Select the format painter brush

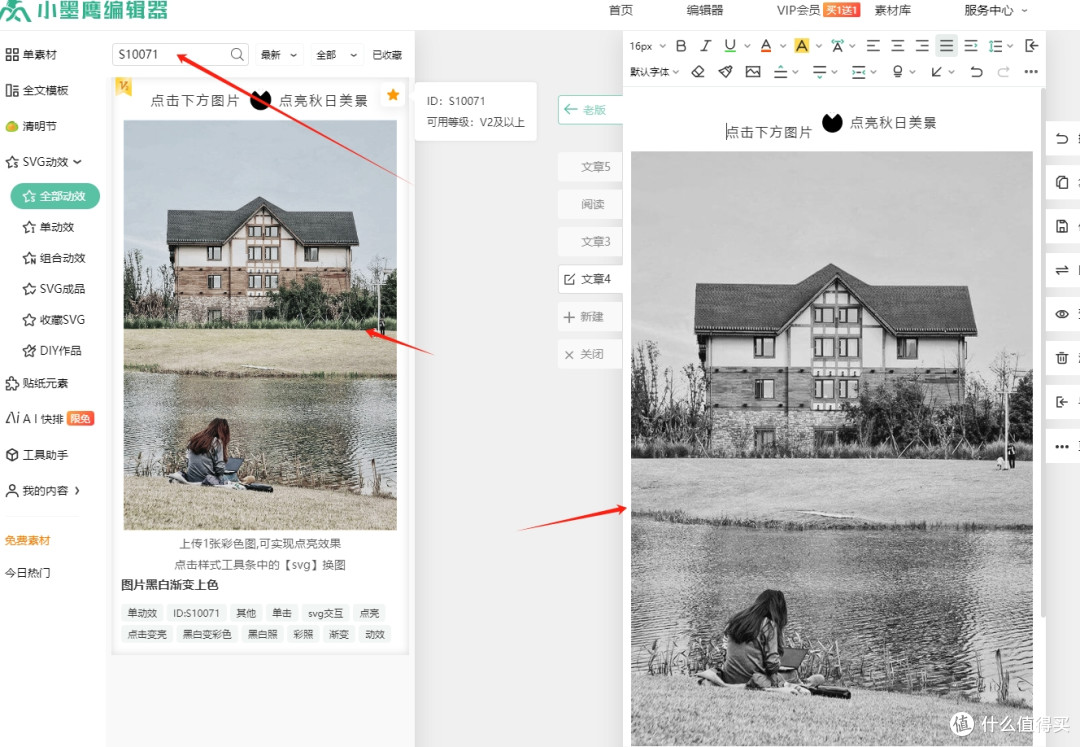coord(725,72)
